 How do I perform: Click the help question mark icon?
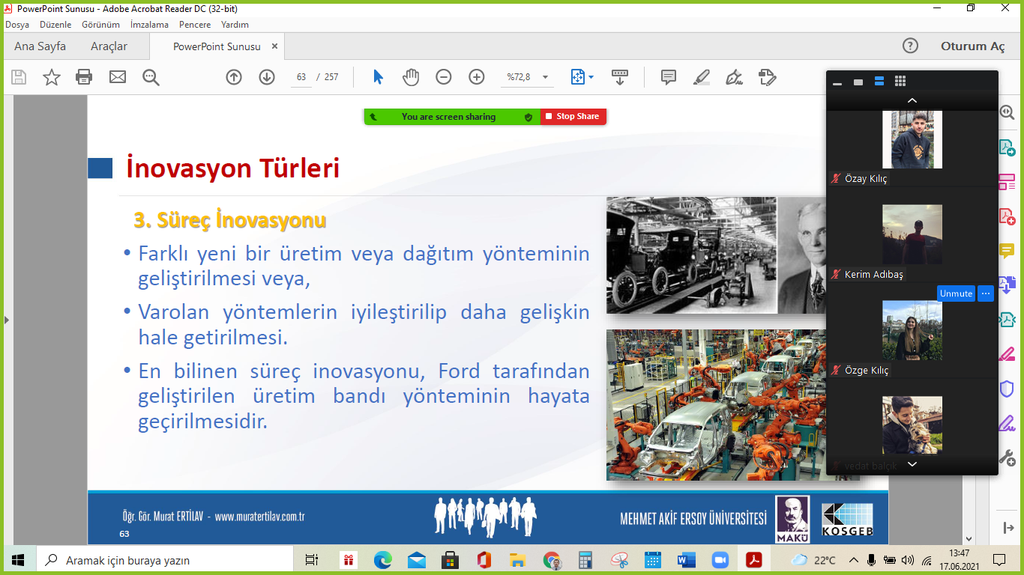[910, 46]
